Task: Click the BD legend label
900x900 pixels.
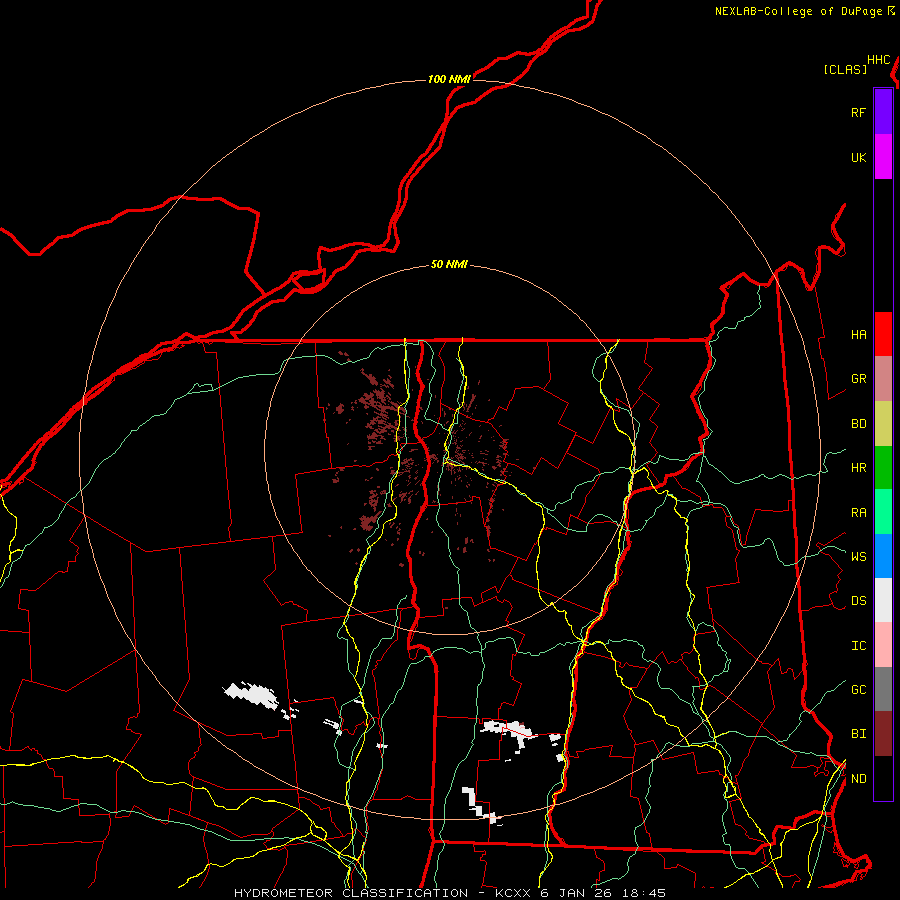Action: pyautogui.click(x=858, y=423)
